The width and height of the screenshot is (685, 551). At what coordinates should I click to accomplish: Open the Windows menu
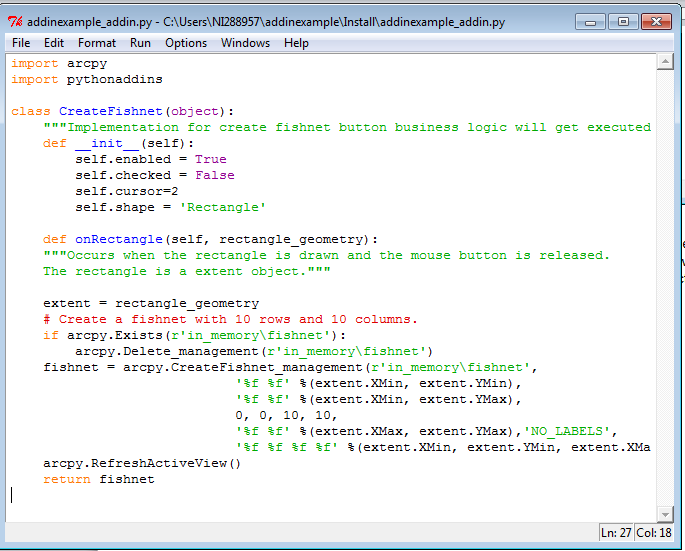pos(245,43)
